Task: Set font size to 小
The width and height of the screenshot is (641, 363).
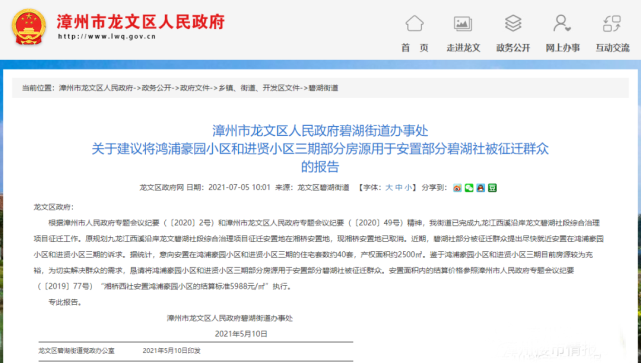Action: (408, 188)
